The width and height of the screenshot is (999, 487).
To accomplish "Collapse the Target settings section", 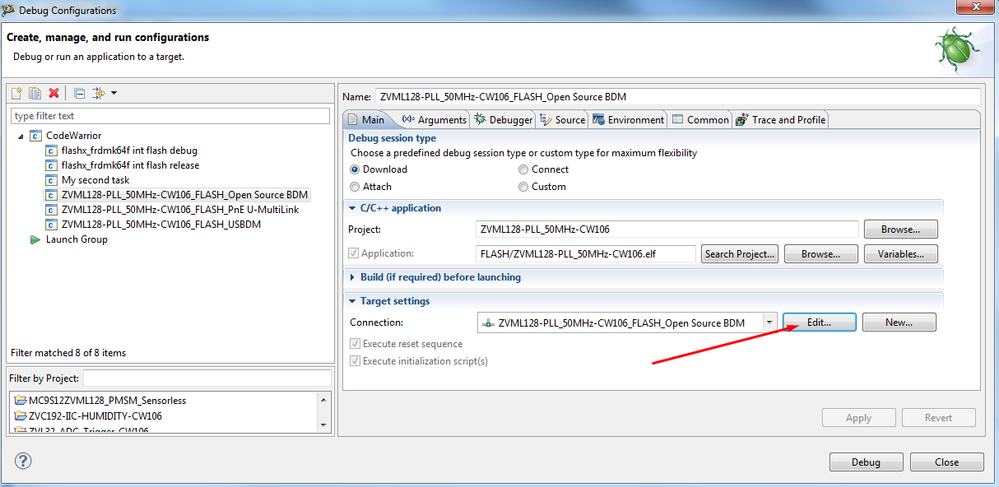I will 352,301.
